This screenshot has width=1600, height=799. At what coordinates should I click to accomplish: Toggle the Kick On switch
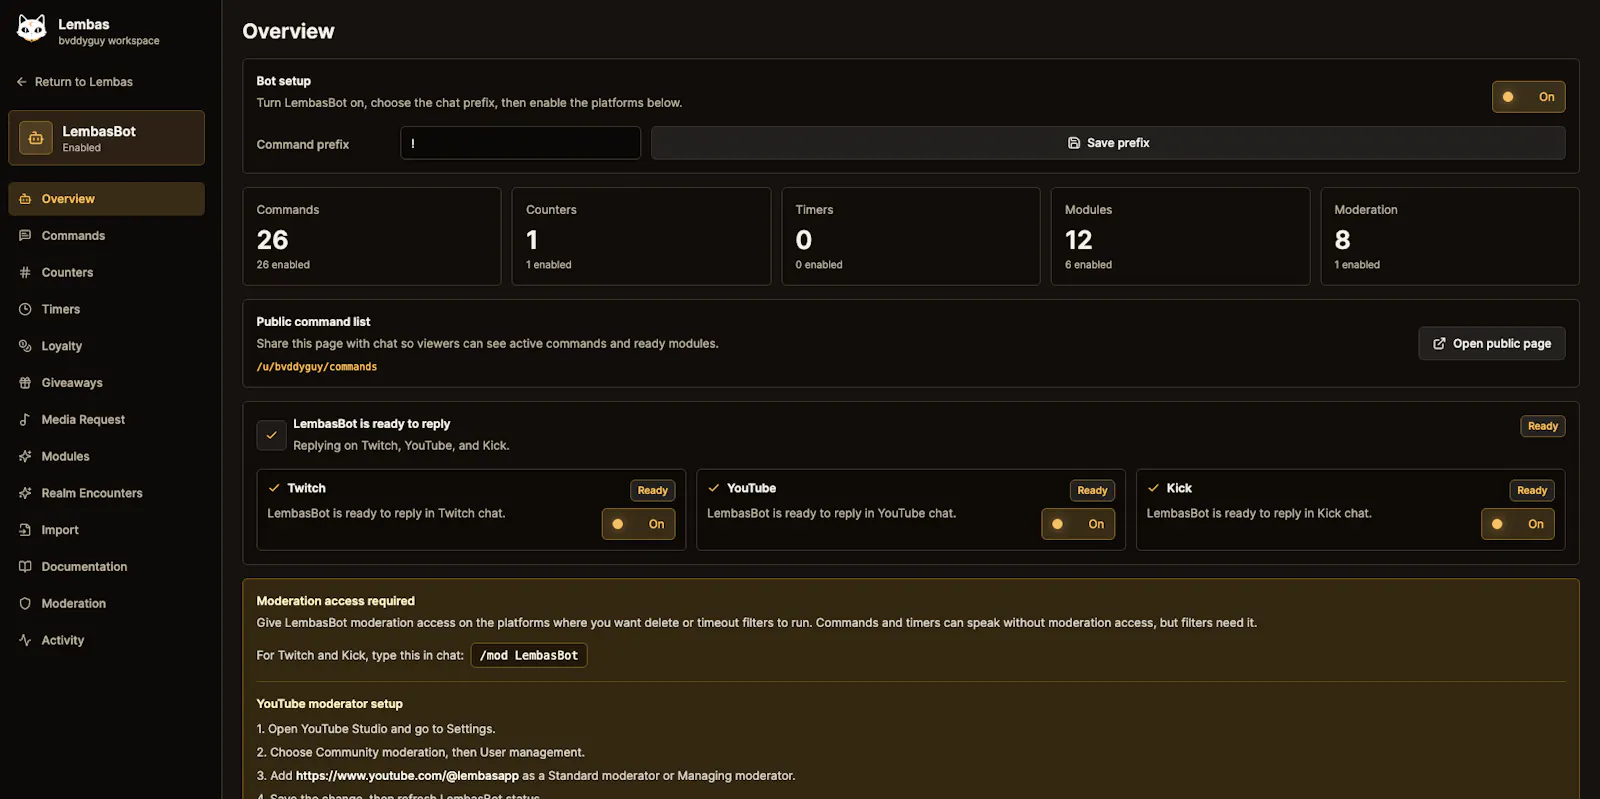[1517, 524]
